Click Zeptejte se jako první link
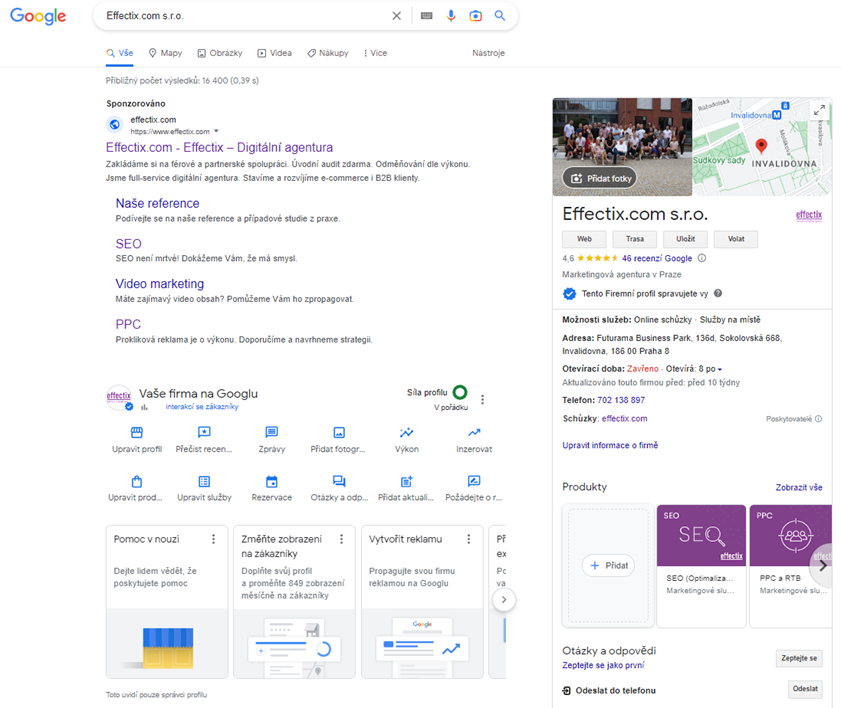The width and height of the screenshot is (841, 708). tap(603, 665)
